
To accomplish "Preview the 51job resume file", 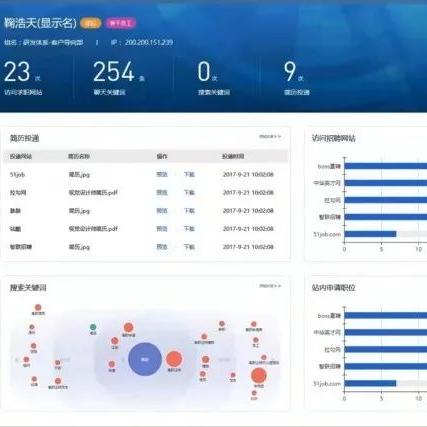I will pyautogui.click(x=162, y=174).
